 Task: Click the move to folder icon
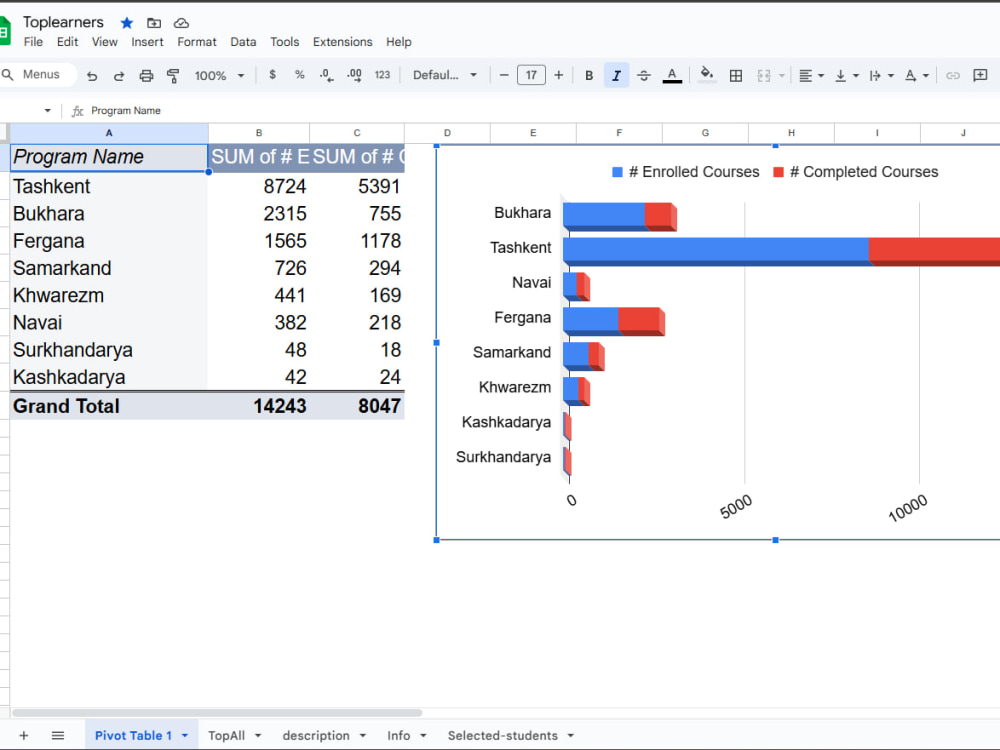(x=154, y=23)
